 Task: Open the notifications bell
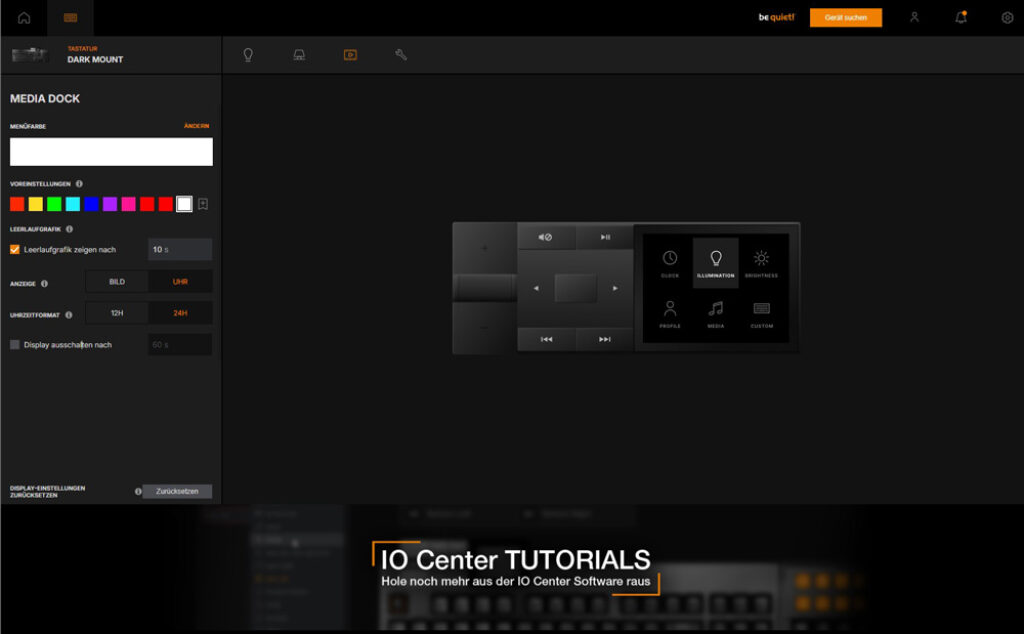click(x=961, y=18)
